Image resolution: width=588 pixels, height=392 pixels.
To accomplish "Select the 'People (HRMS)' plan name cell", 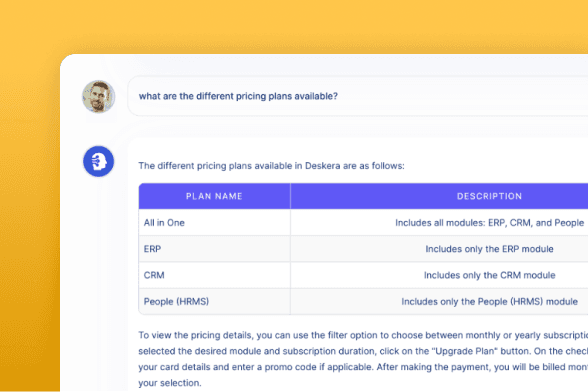I will [x=214, y=301].
